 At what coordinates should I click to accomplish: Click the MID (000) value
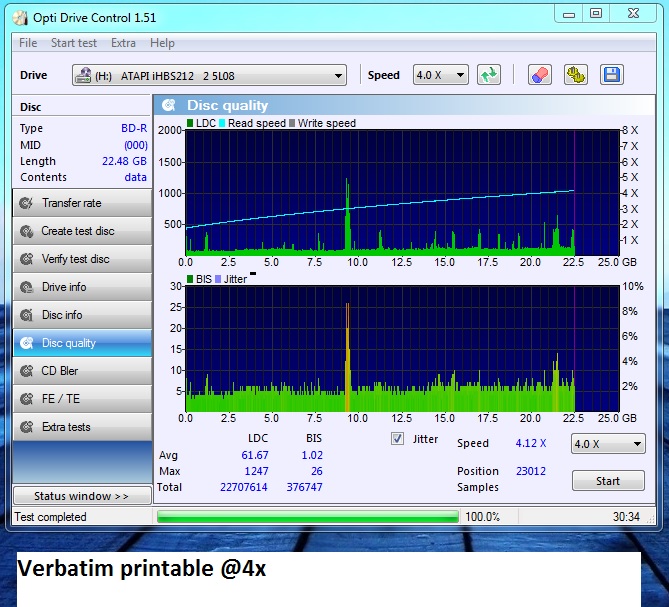136,145
